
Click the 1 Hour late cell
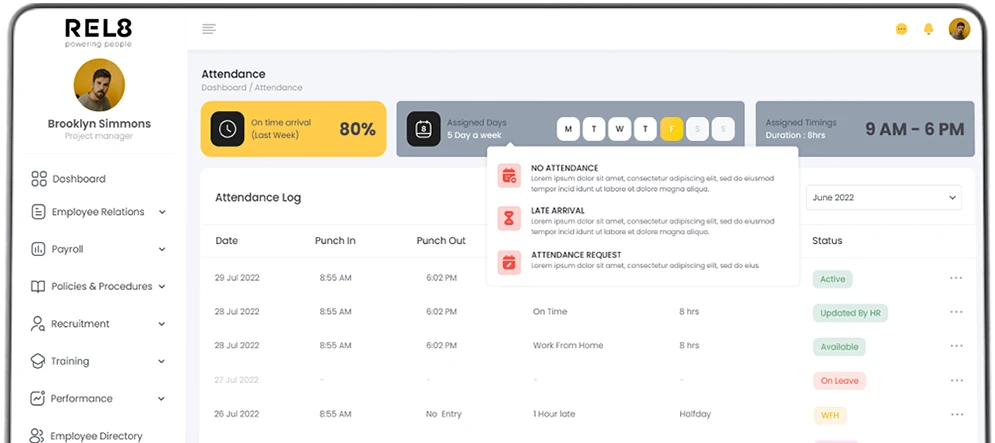click(x=554, y=414)
